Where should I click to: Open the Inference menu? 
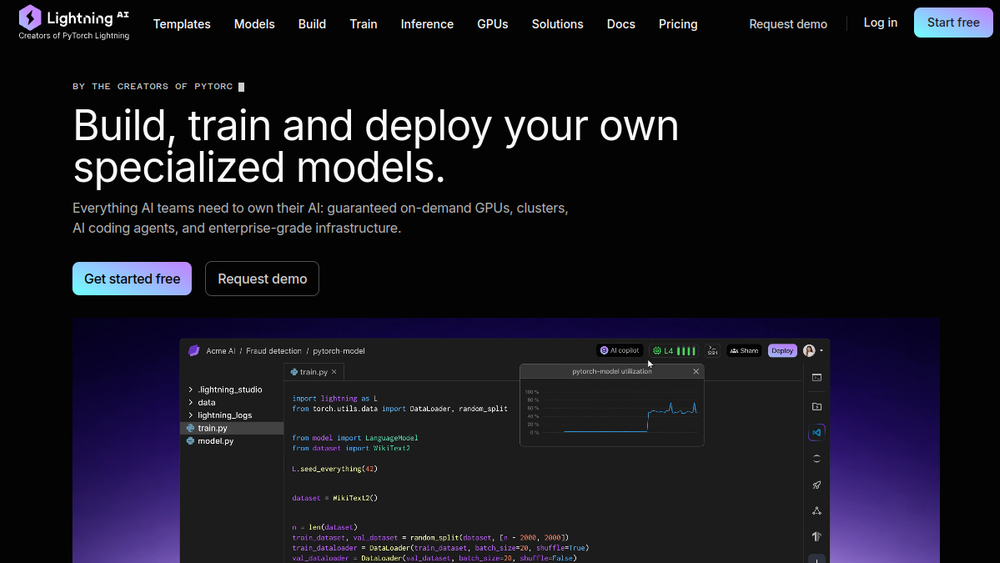[x=427, y=24]
